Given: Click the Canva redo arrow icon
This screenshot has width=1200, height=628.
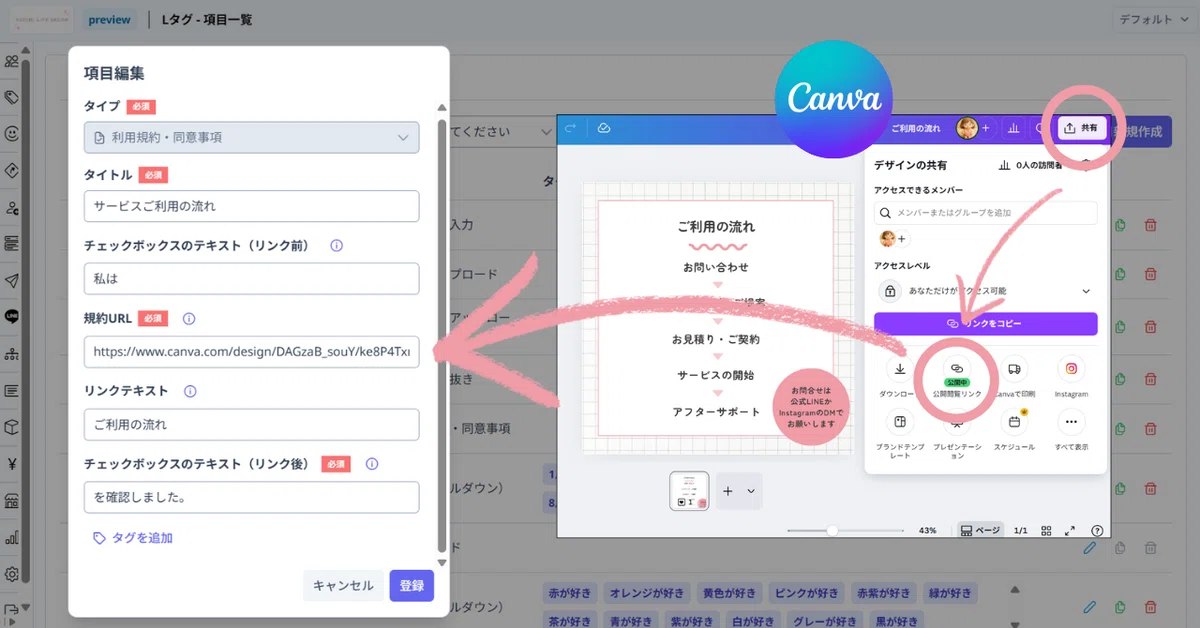Looking at the screenshot, I should 571,128.
